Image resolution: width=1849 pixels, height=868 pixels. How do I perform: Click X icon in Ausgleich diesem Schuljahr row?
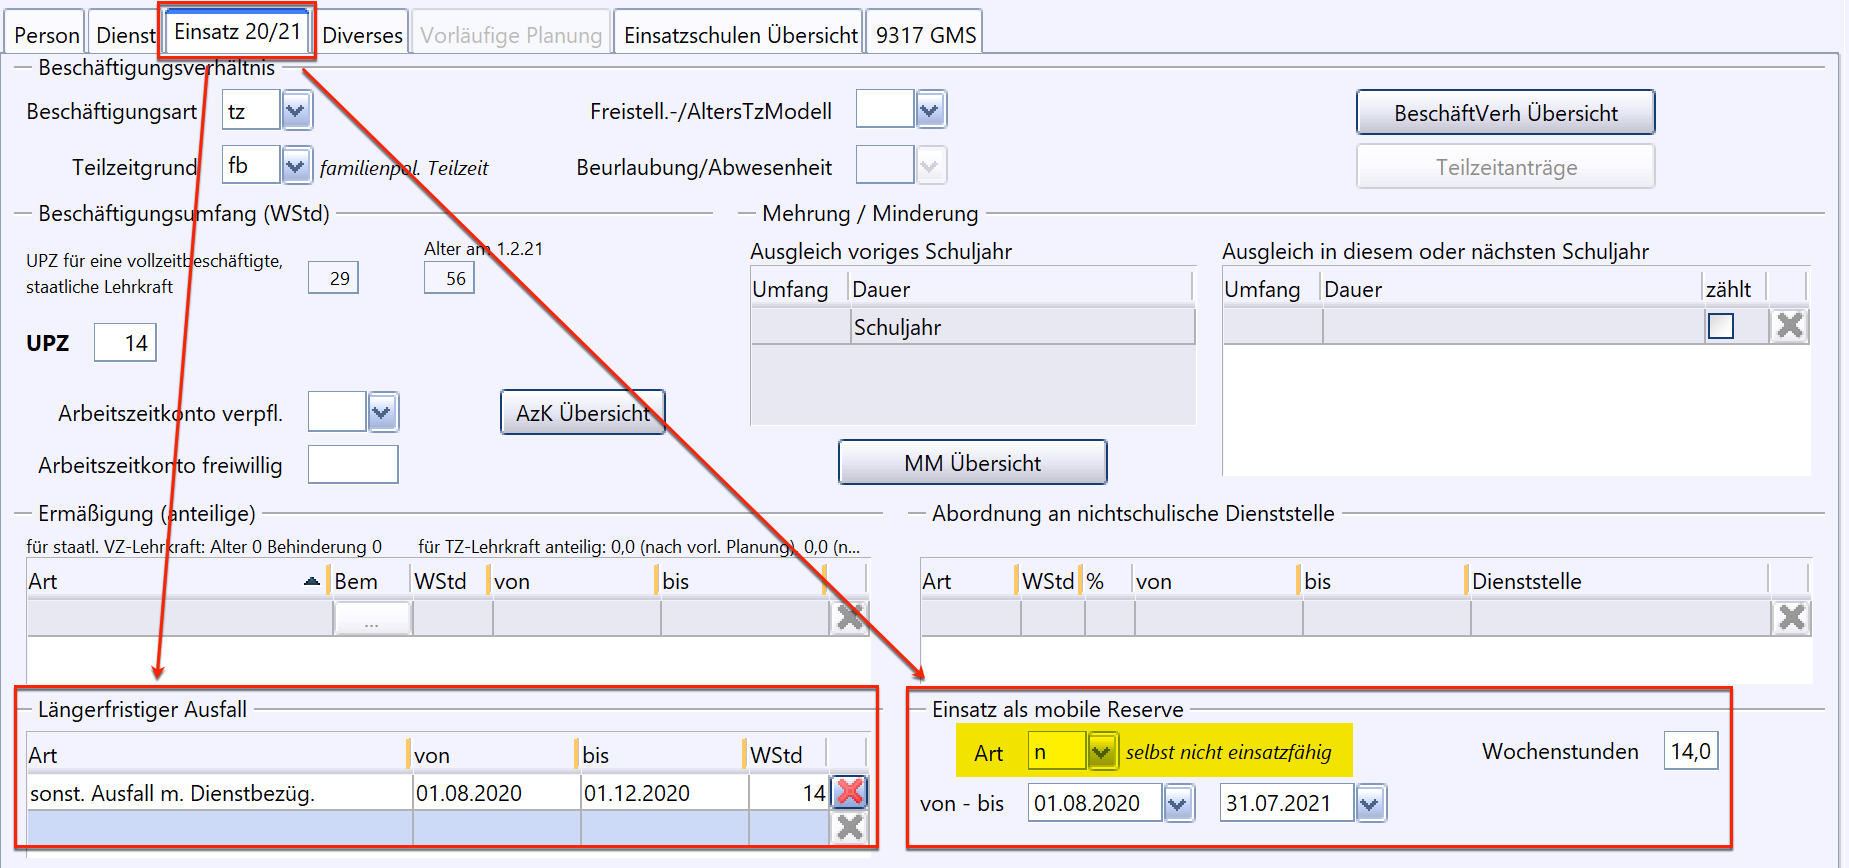click(x=1789, y=325)
